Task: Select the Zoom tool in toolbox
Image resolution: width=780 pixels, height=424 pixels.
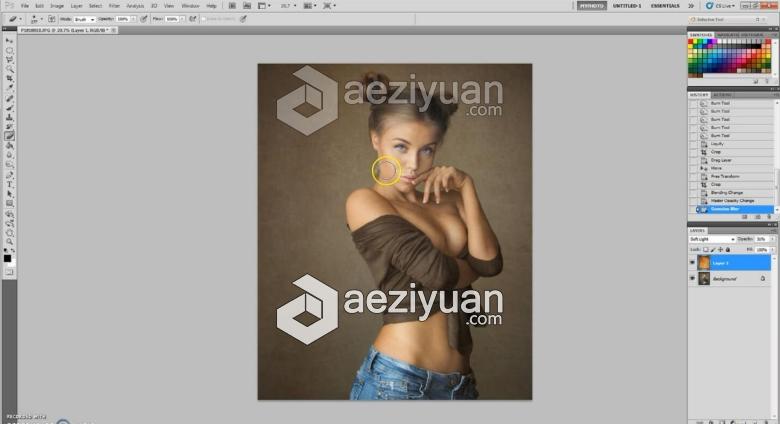Action: click(x=9, y=242)
